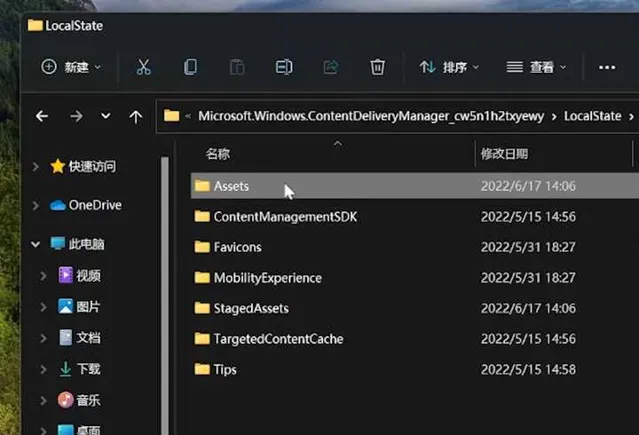Select the StagedAssets folder
The width and height of the screenshot is (639, 435).
(415, 308)
